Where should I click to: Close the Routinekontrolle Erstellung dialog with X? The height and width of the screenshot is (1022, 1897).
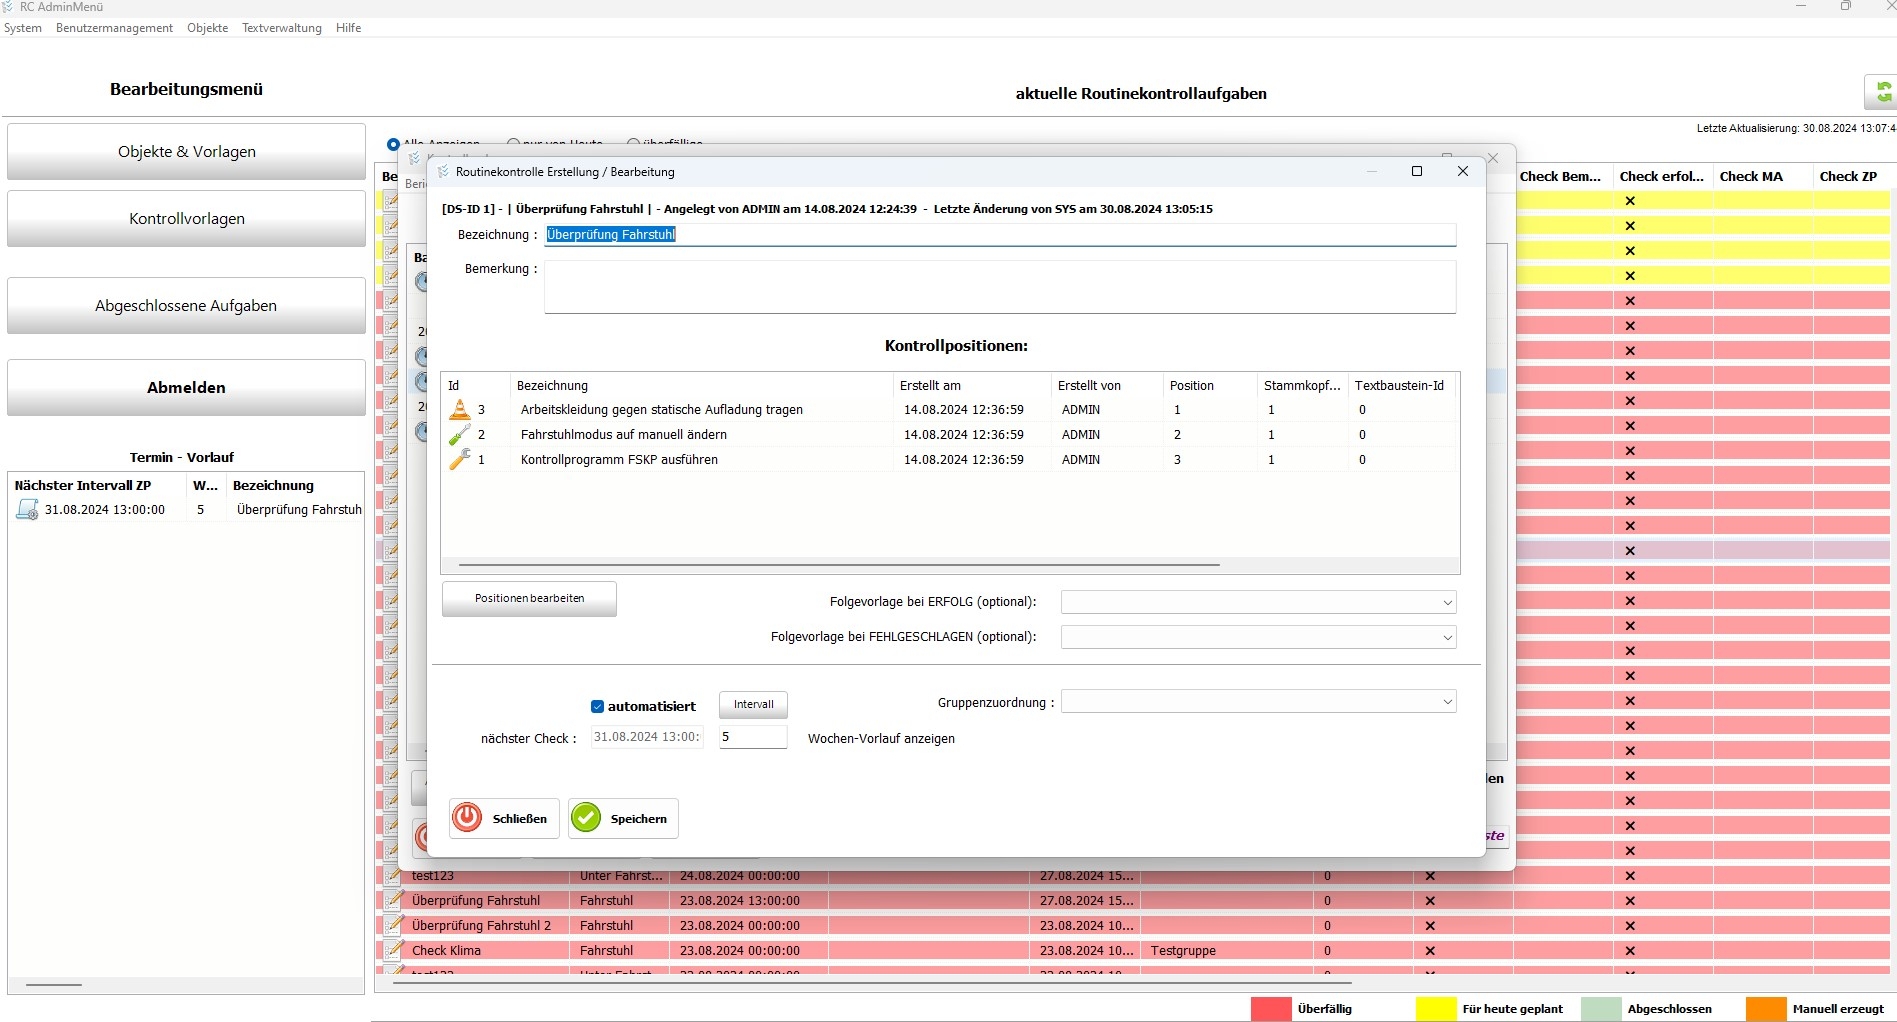(1463, 171)
